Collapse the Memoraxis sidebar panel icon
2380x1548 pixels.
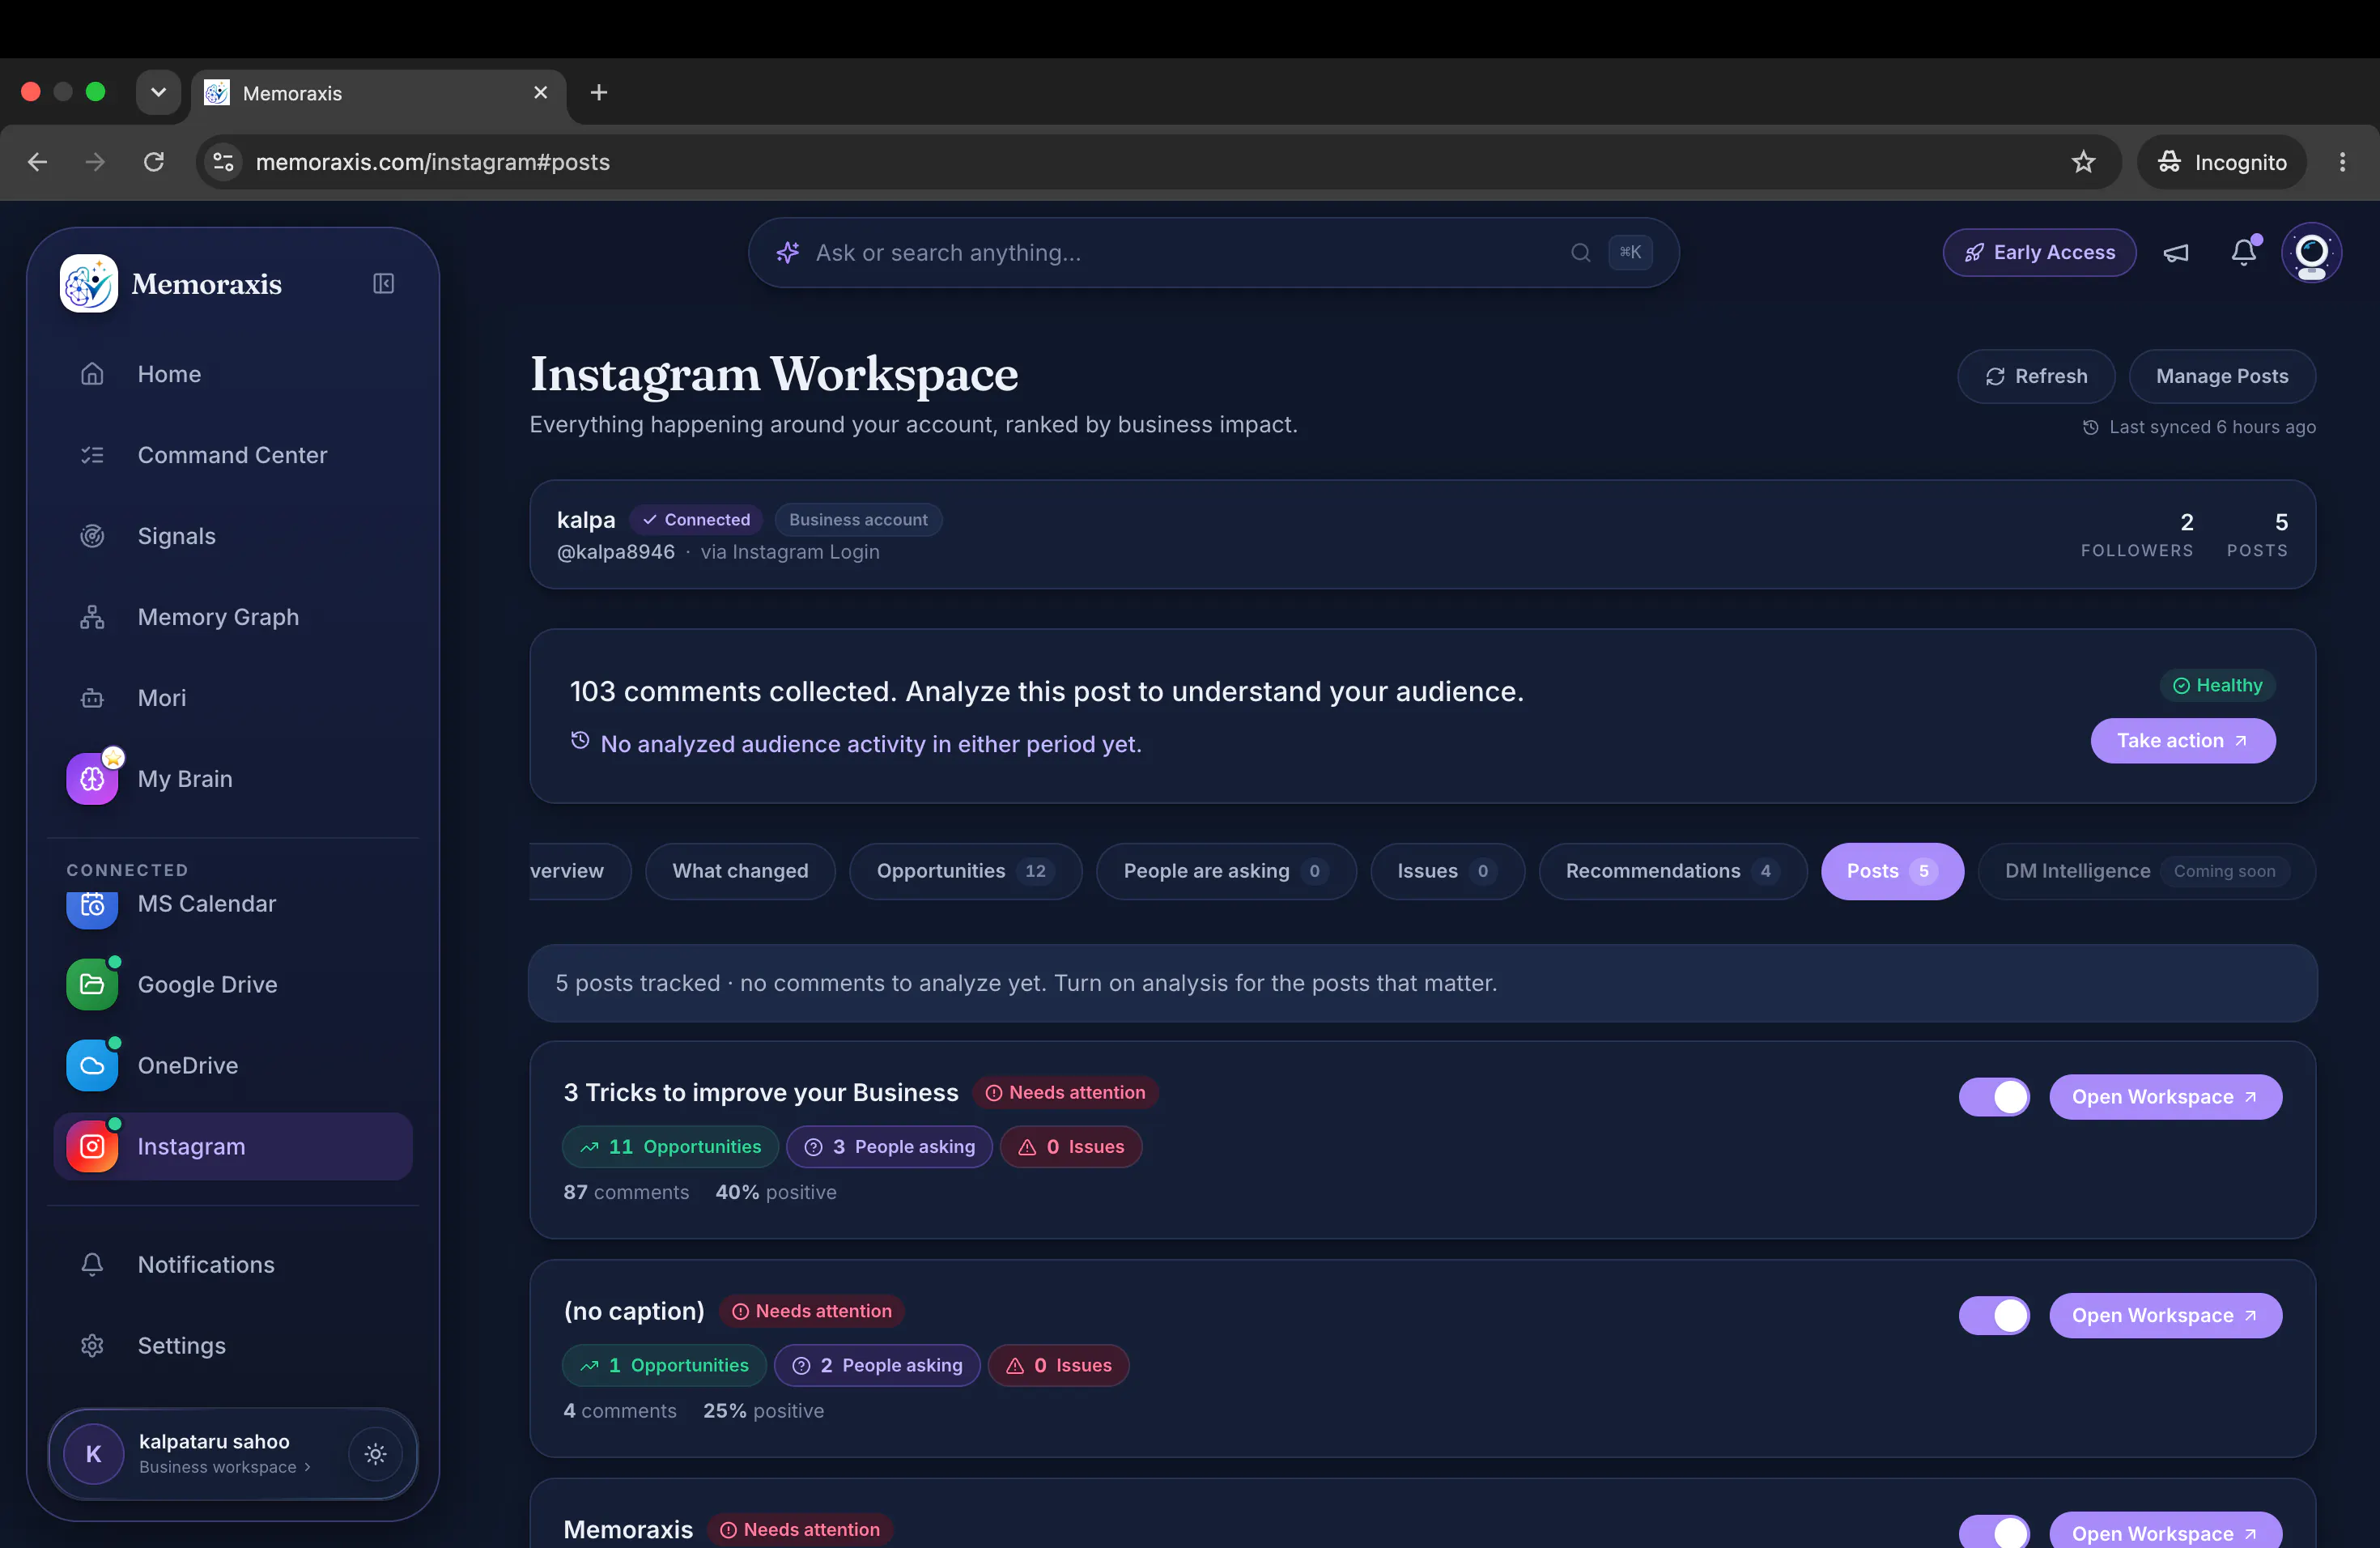(383, 284)
